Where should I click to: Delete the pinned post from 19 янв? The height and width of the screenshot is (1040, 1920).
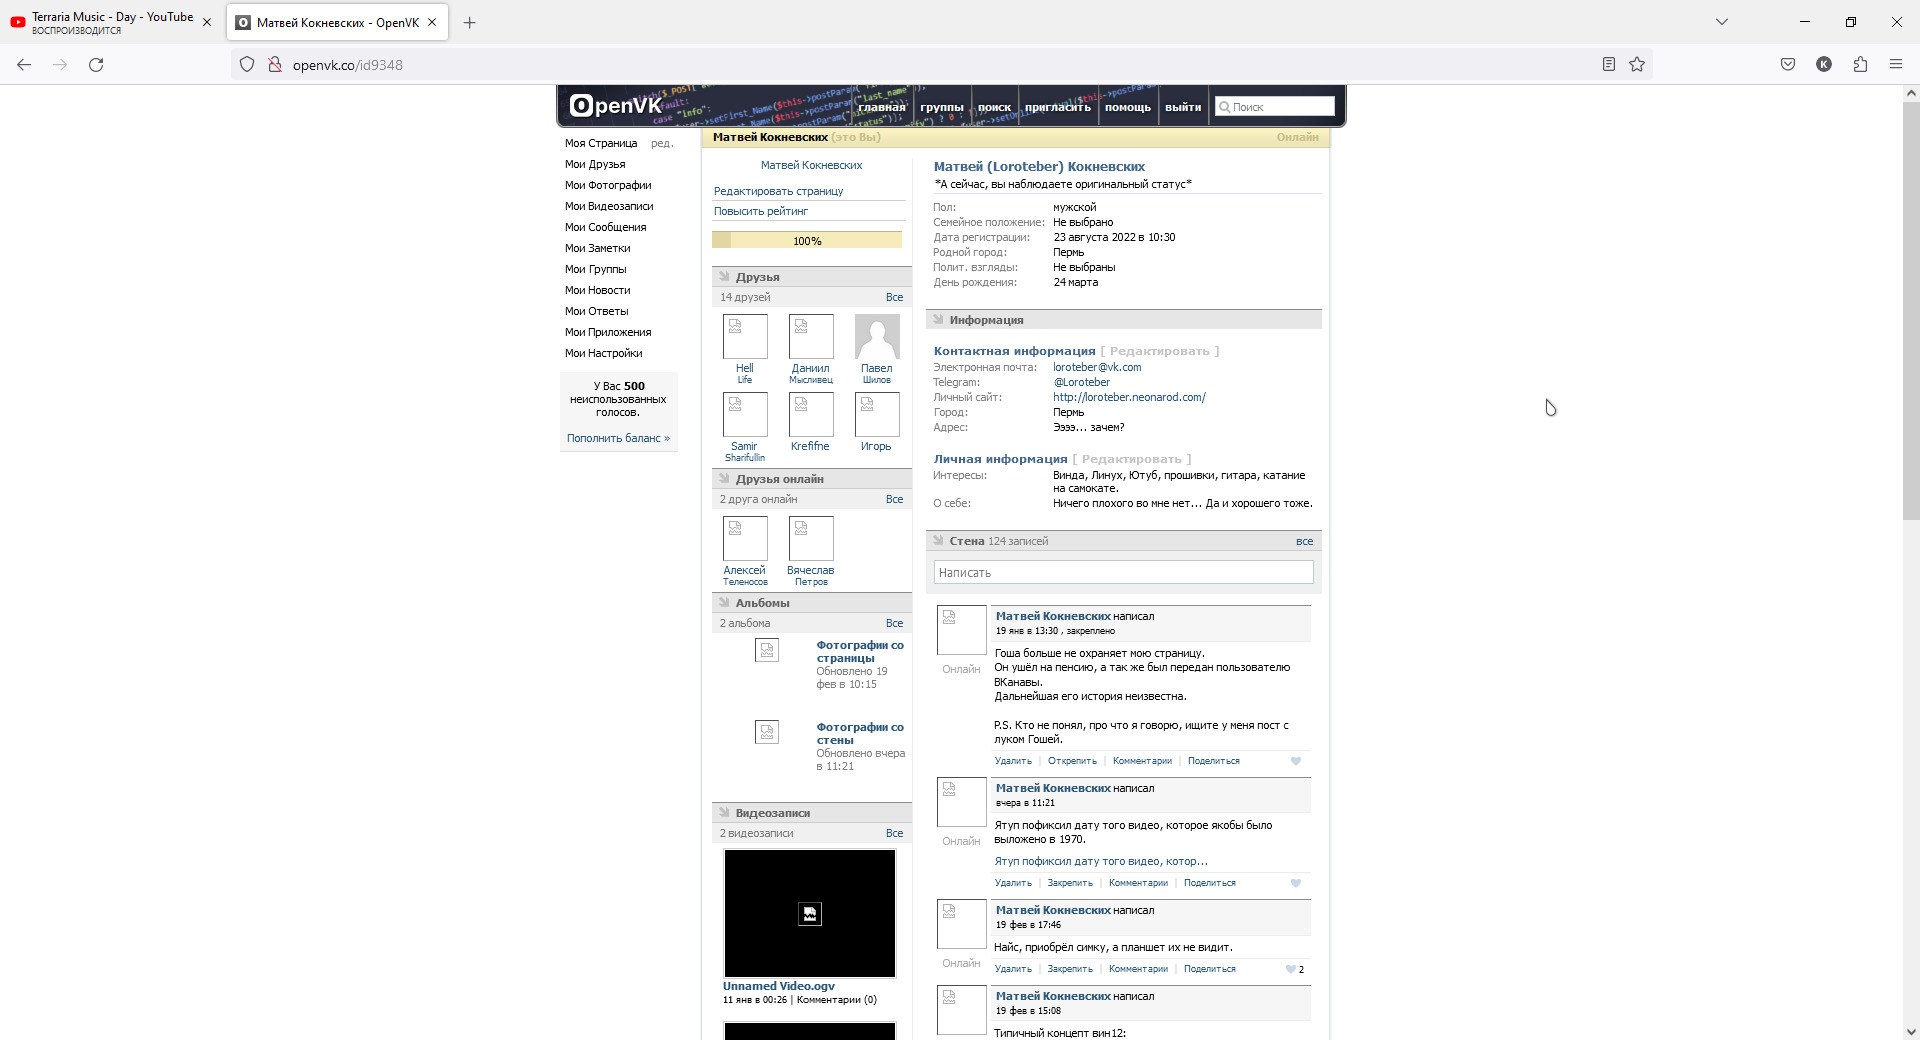click(x=1013, y=761)
